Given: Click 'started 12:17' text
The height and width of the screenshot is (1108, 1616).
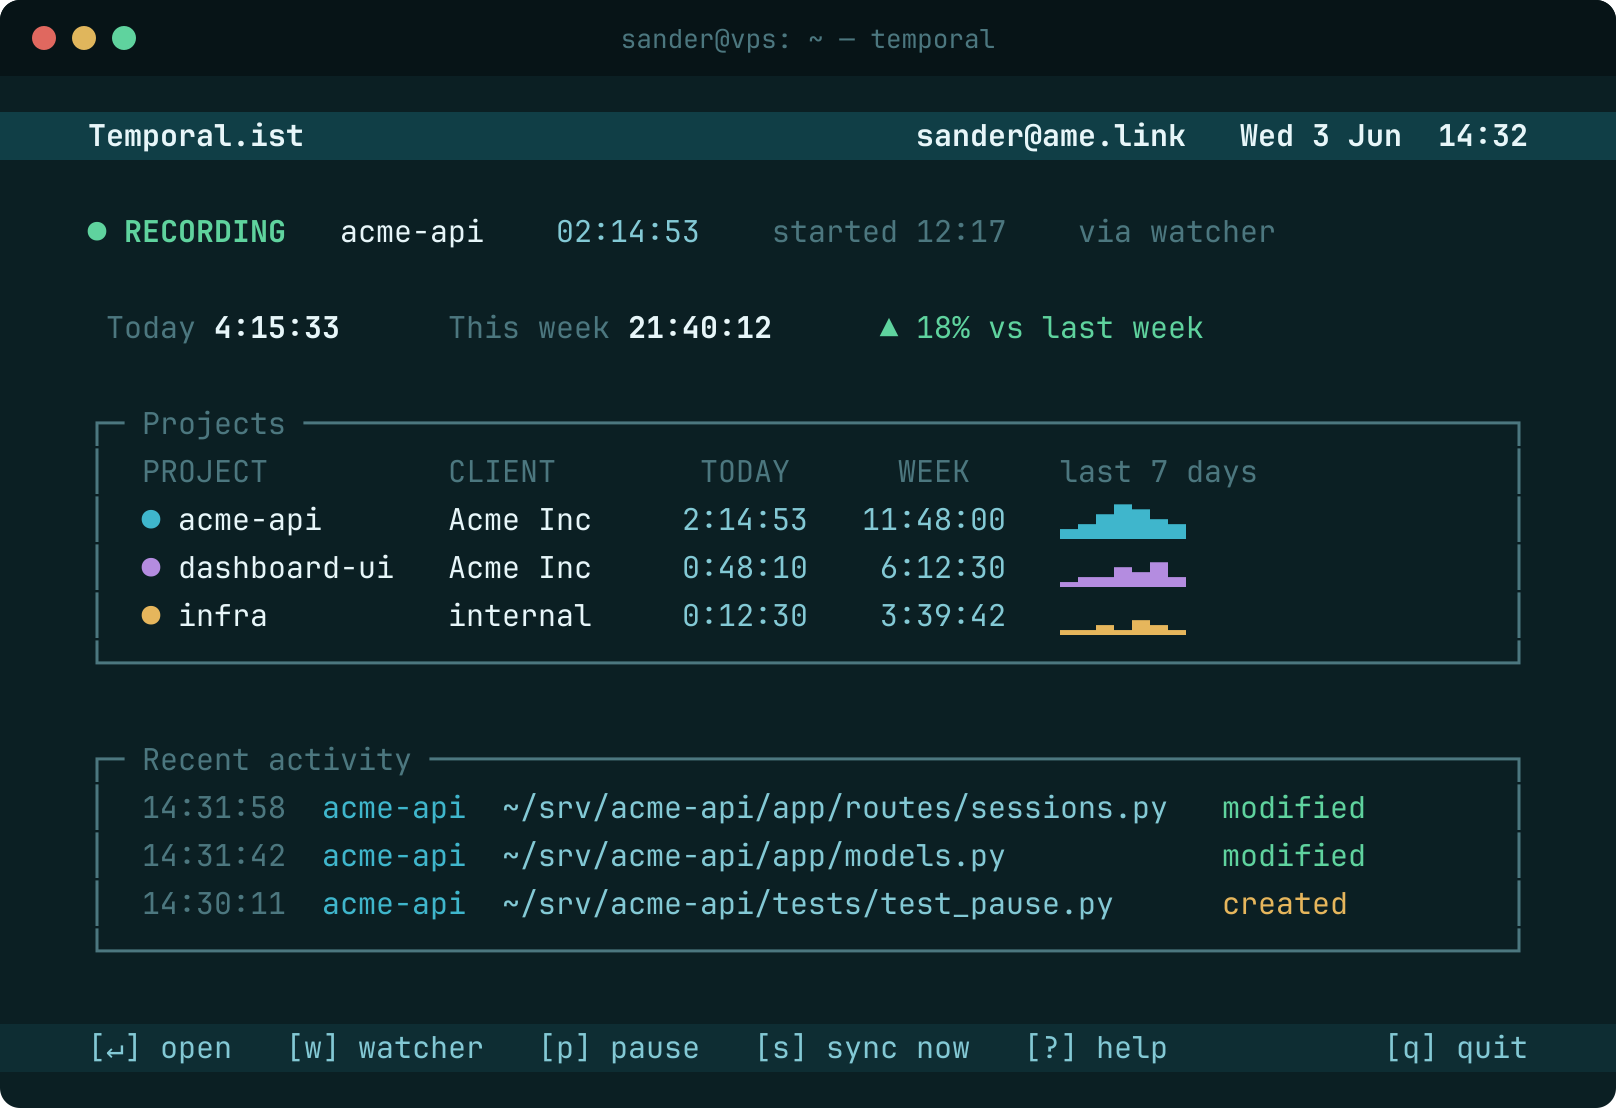Looking at the screenshot, I should click(889, 232).
